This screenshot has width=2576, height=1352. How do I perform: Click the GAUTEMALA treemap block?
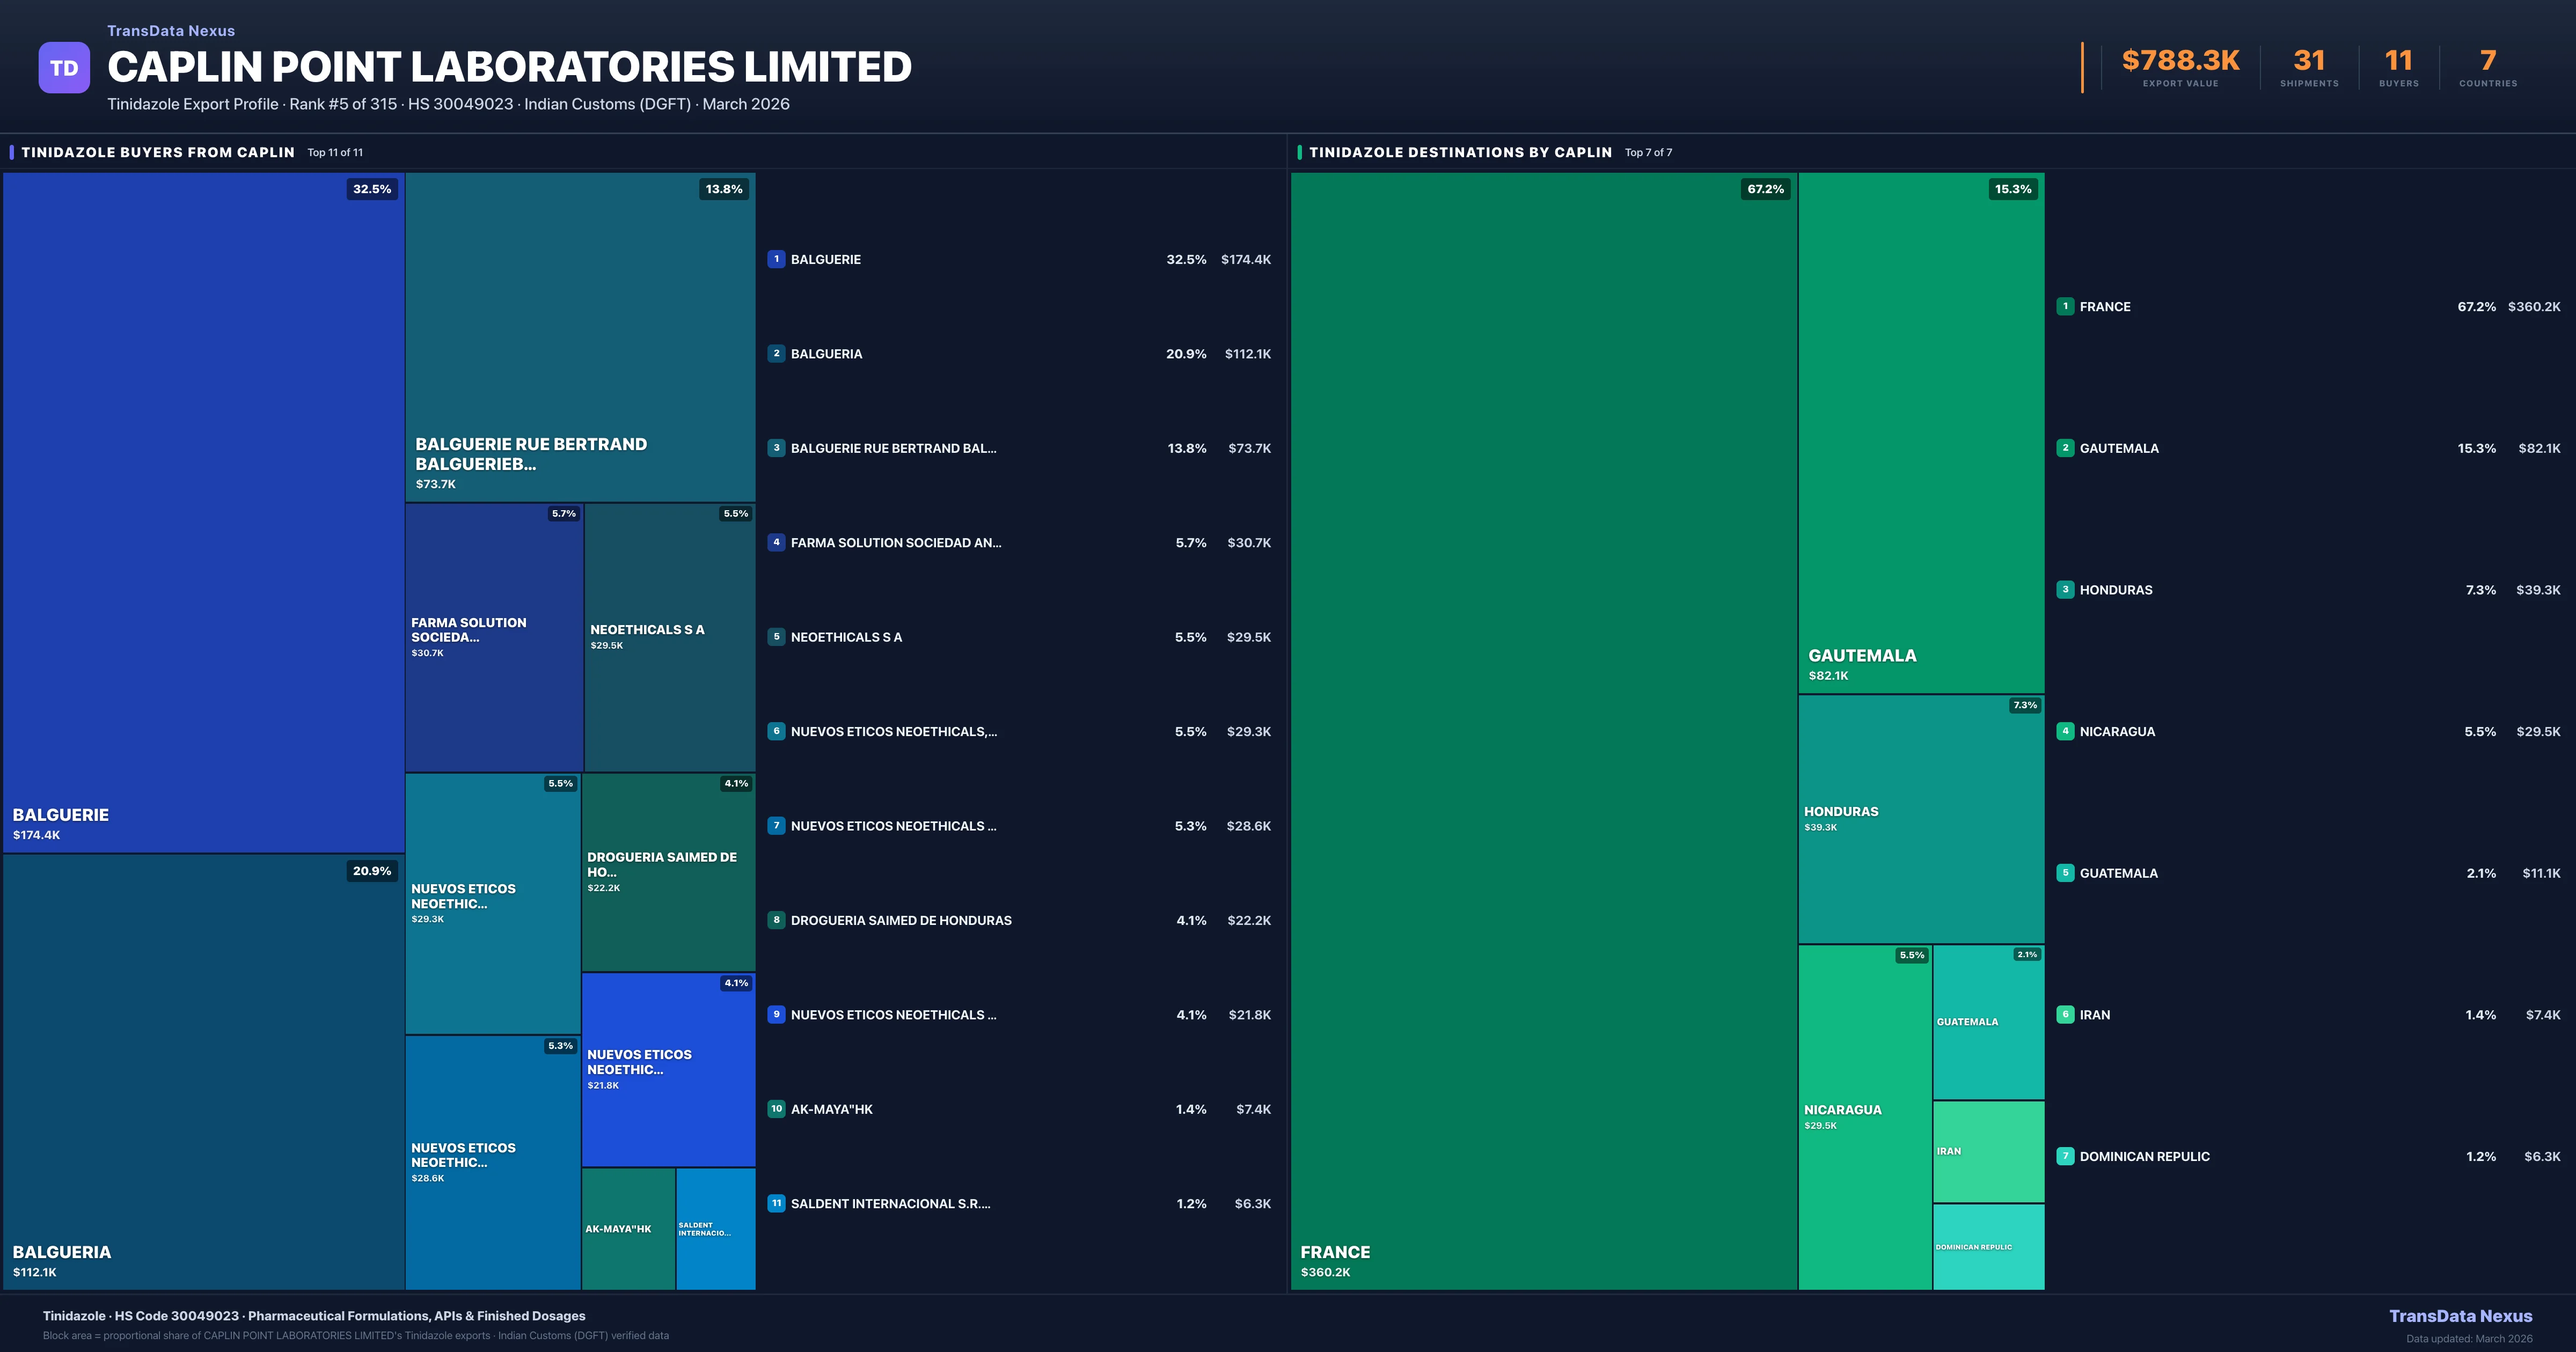click(x=1920, y=432)
